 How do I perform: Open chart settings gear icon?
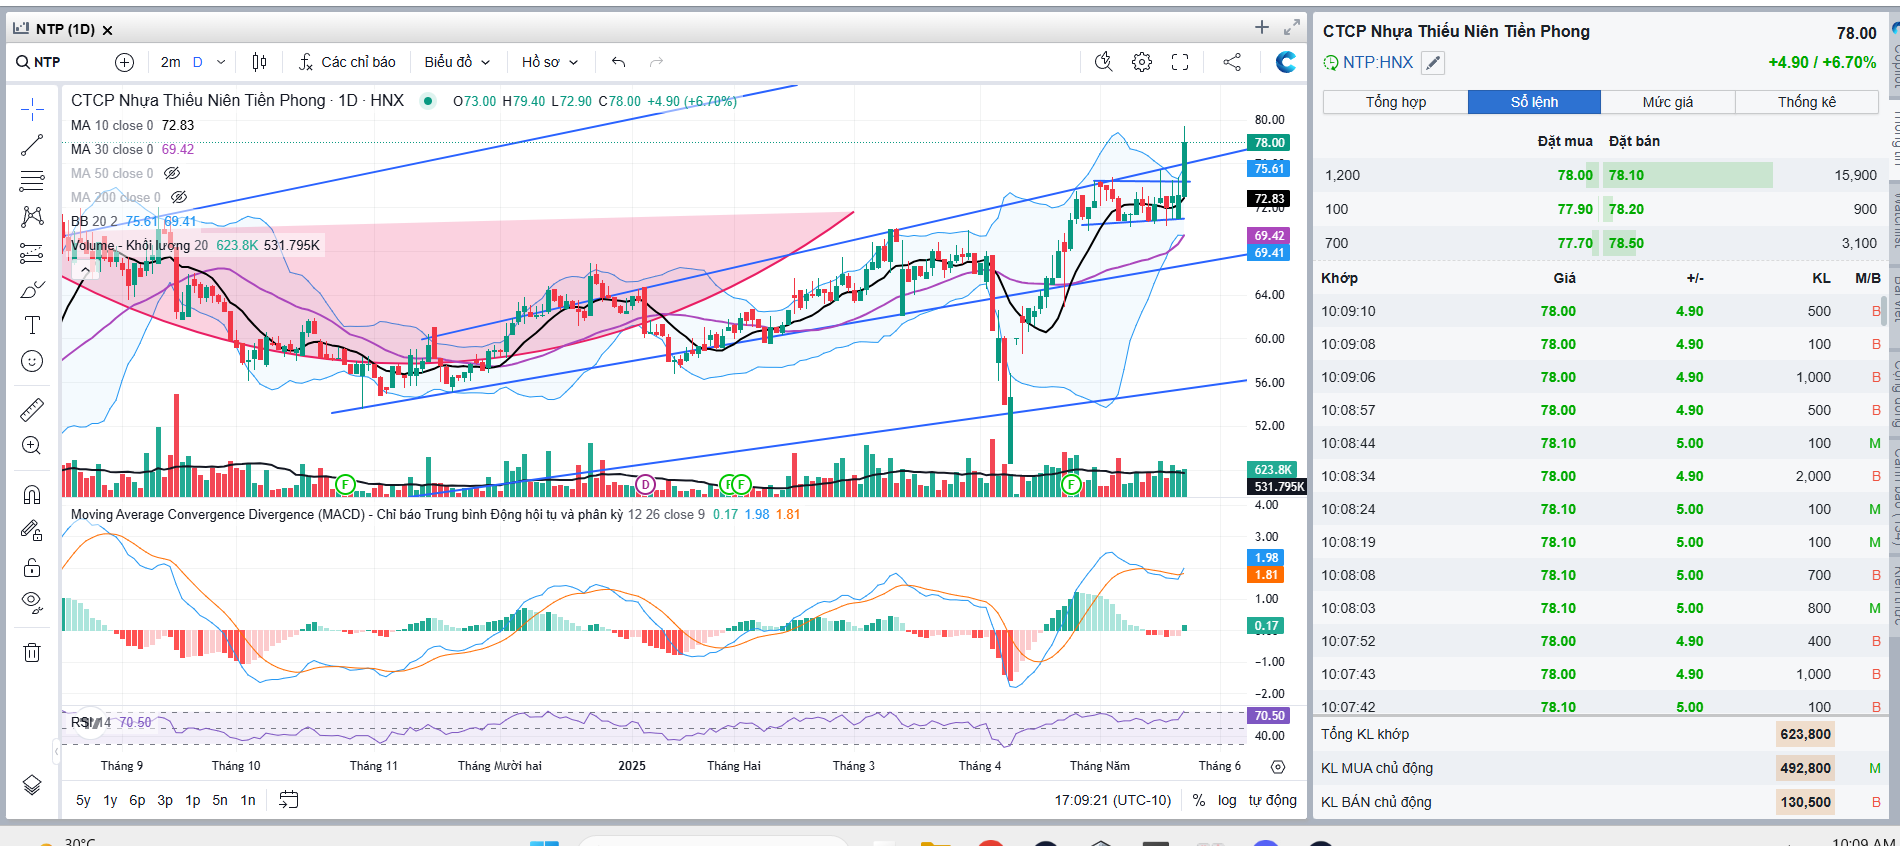coord(1141,62)
